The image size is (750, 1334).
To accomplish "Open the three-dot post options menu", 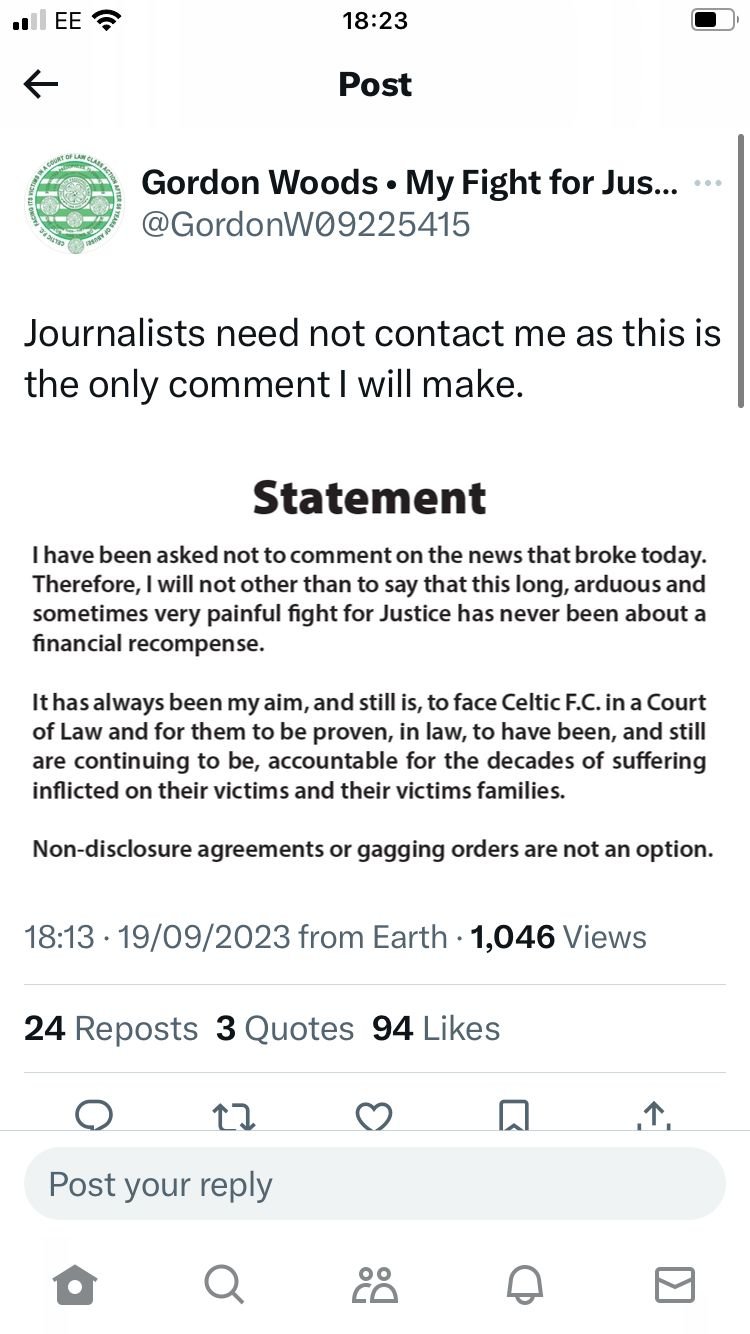I will [707, 184].
